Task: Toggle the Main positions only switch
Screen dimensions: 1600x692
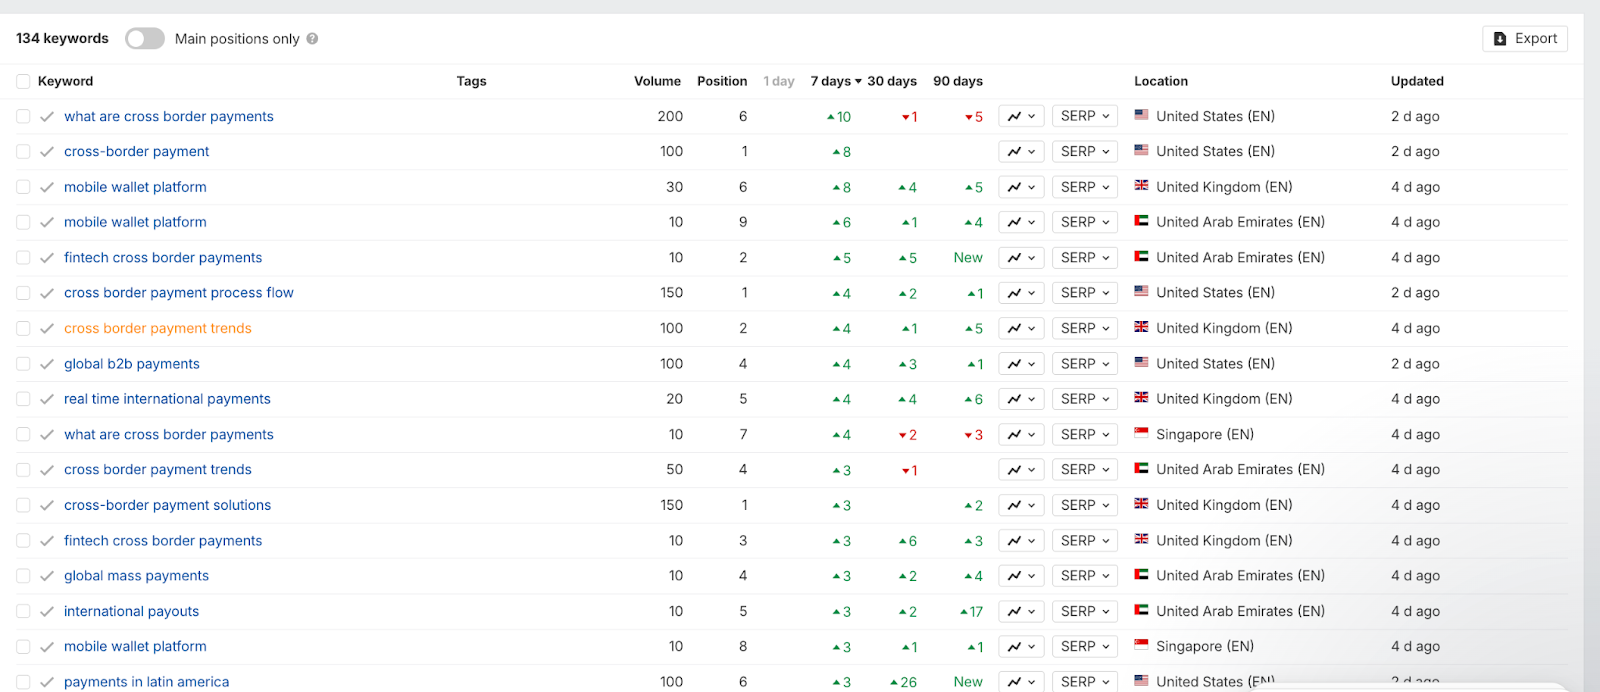Action: (145, 38)
